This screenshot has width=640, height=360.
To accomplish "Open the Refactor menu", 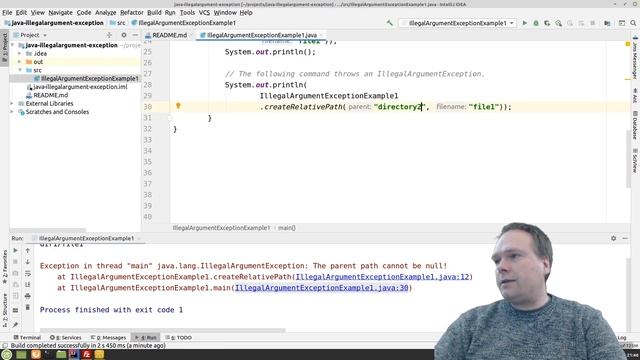I will click(x=131, y=13).
